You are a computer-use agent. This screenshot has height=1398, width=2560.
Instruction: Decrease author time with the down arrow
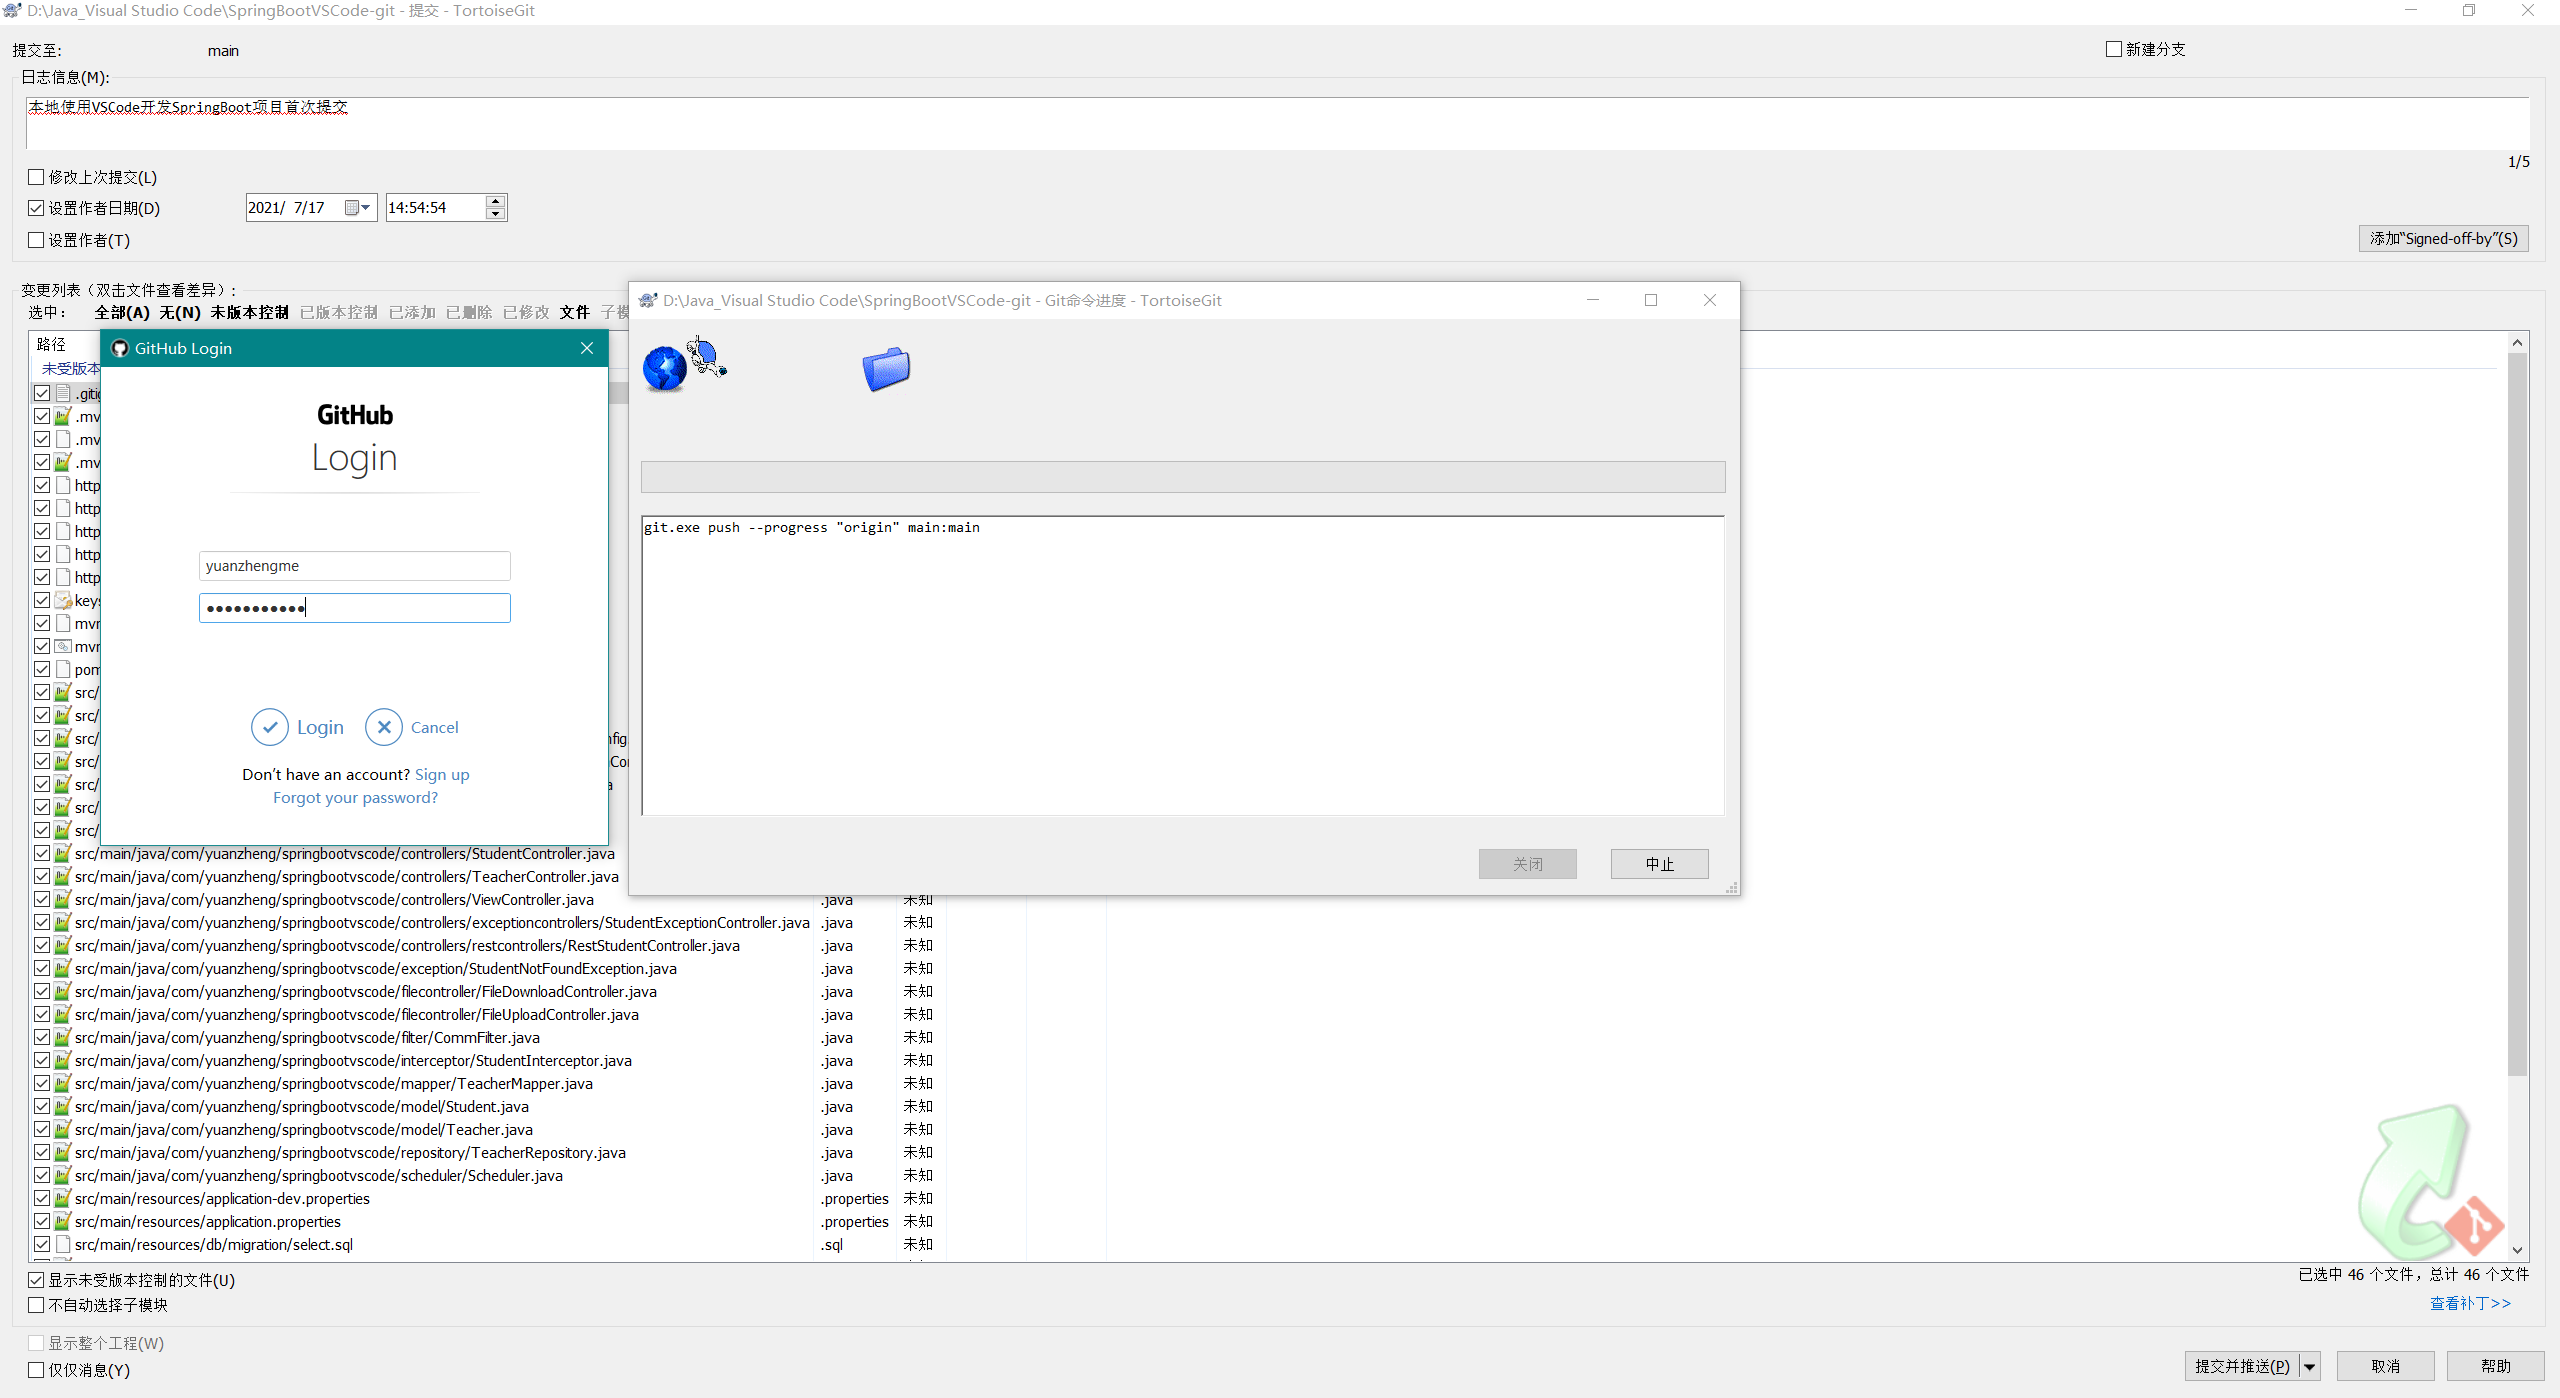point(495,213)
